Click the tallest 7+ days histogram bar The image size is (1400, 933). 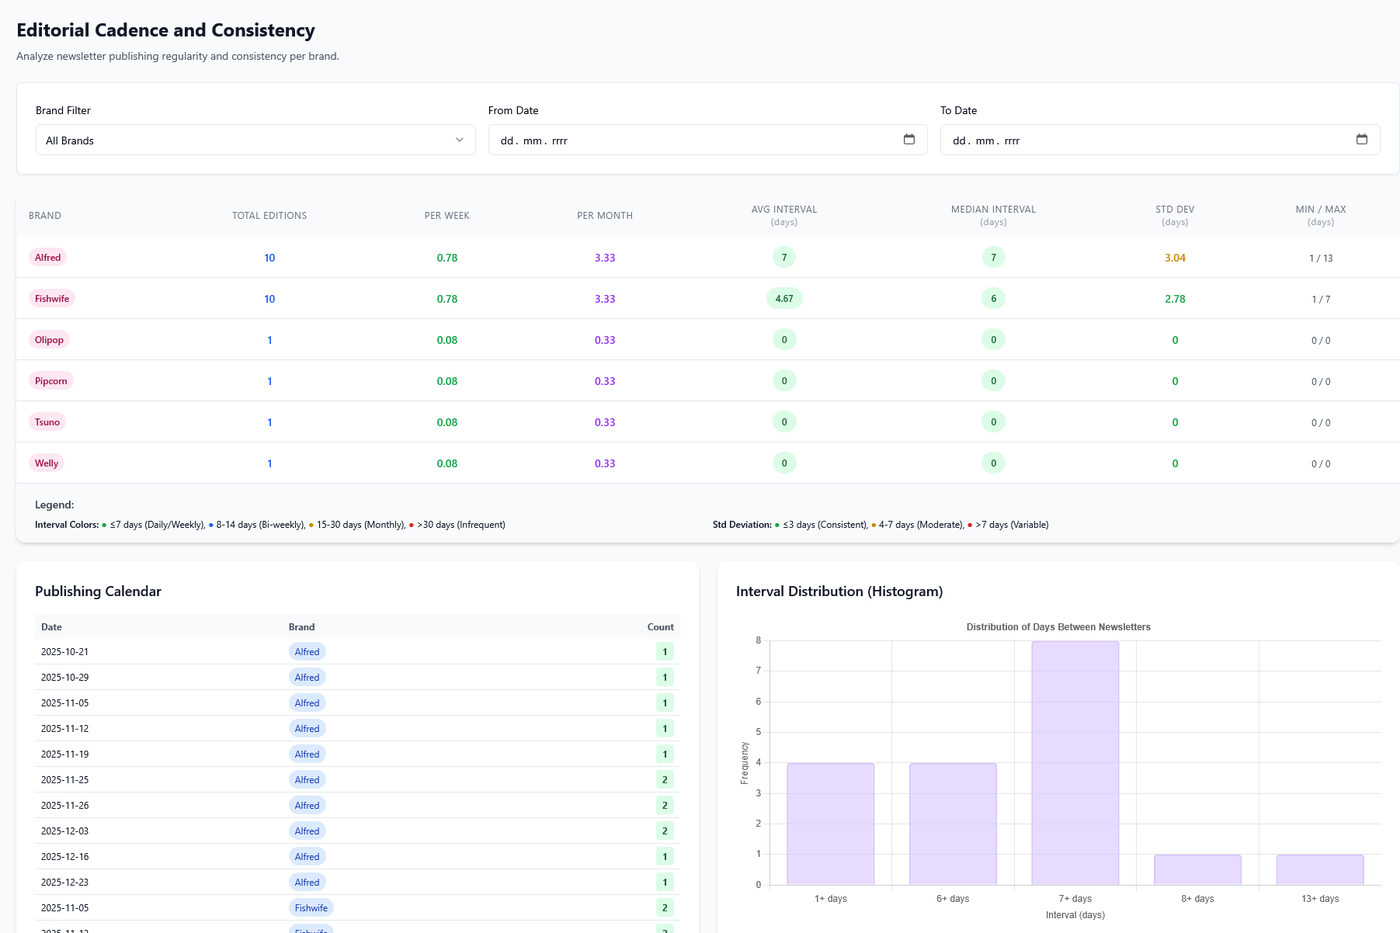click(x=1075, y=763)
